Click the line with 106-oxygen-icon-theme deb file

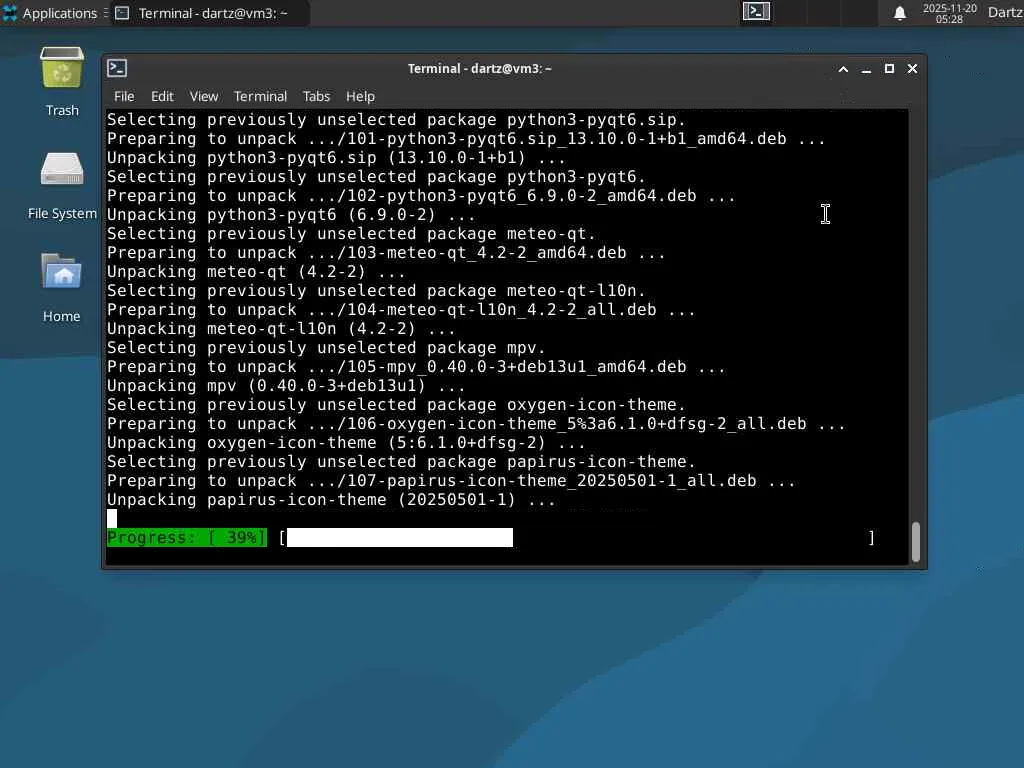coord(476,424)
